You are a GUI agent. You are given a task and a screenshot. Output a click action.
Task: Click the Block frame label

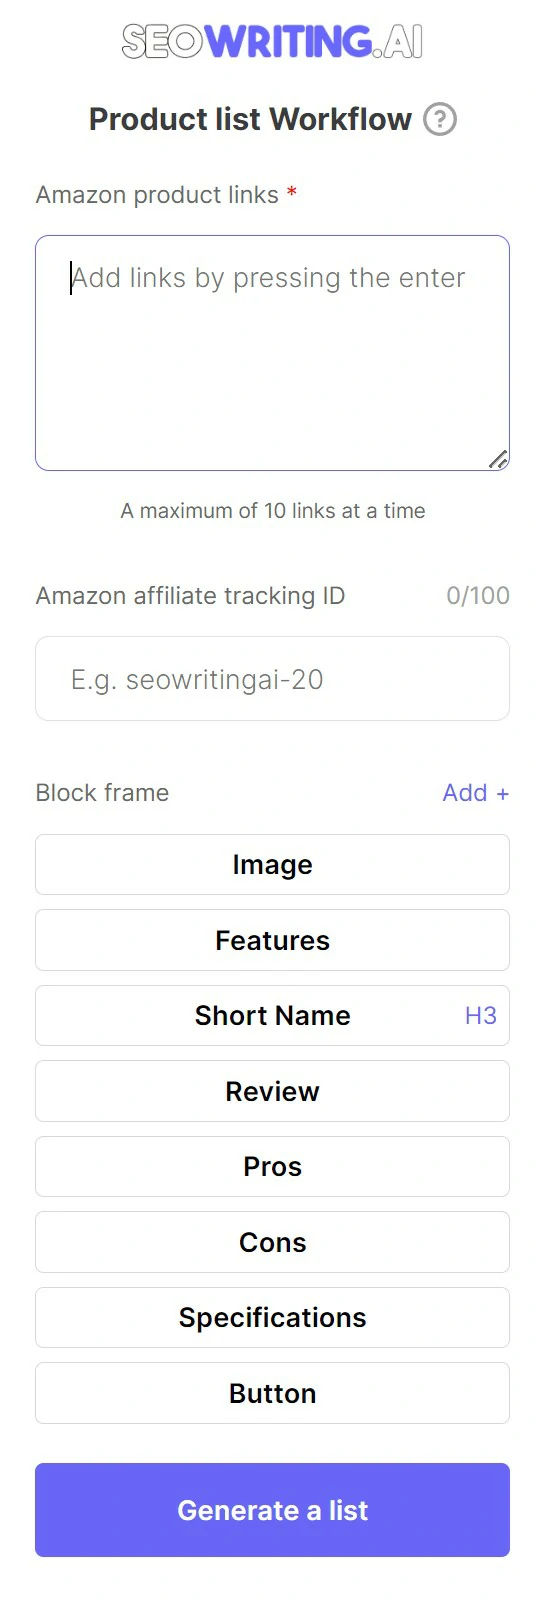pyautogui.click(x=102, y=793)
